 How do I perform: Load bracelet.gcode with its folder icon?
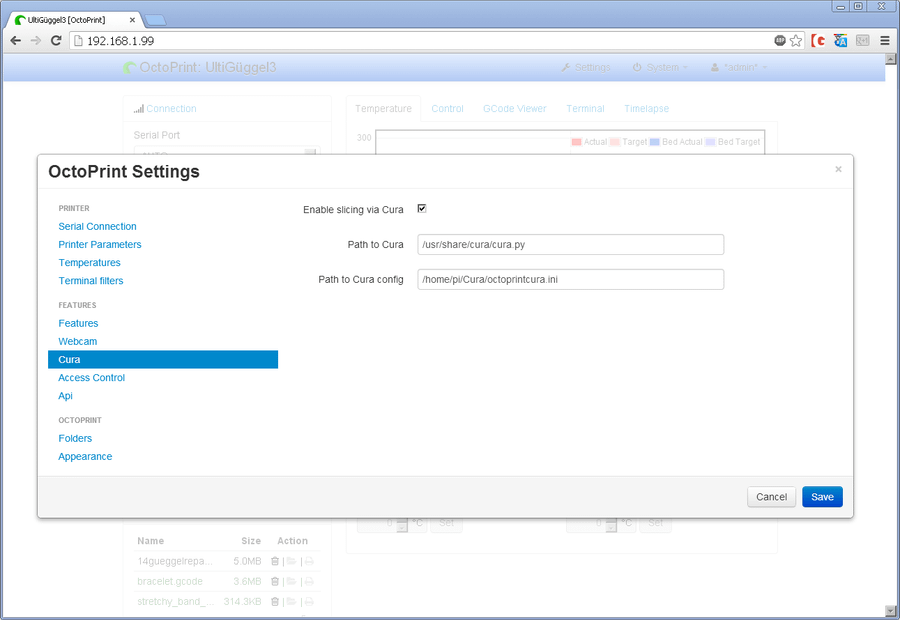[x=292, y=582]
